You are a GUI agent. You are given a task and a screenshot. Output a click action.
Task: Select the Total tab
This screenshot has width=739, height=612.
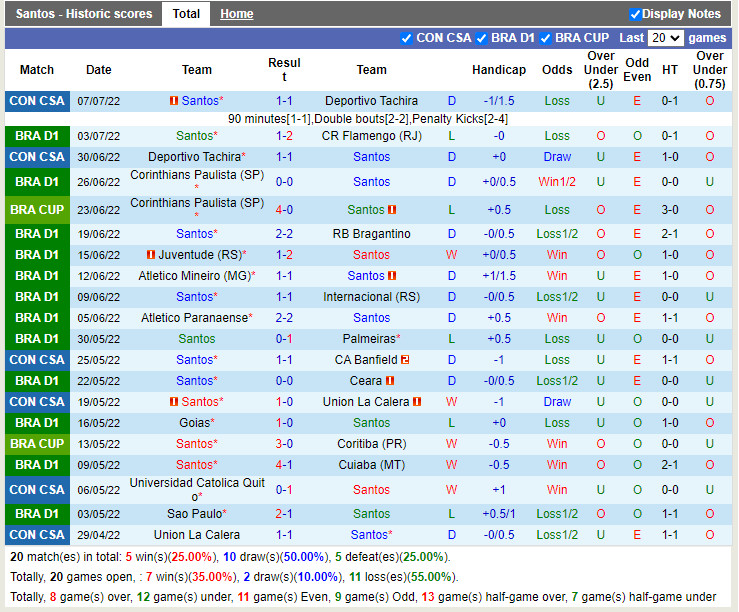(186, 14)
